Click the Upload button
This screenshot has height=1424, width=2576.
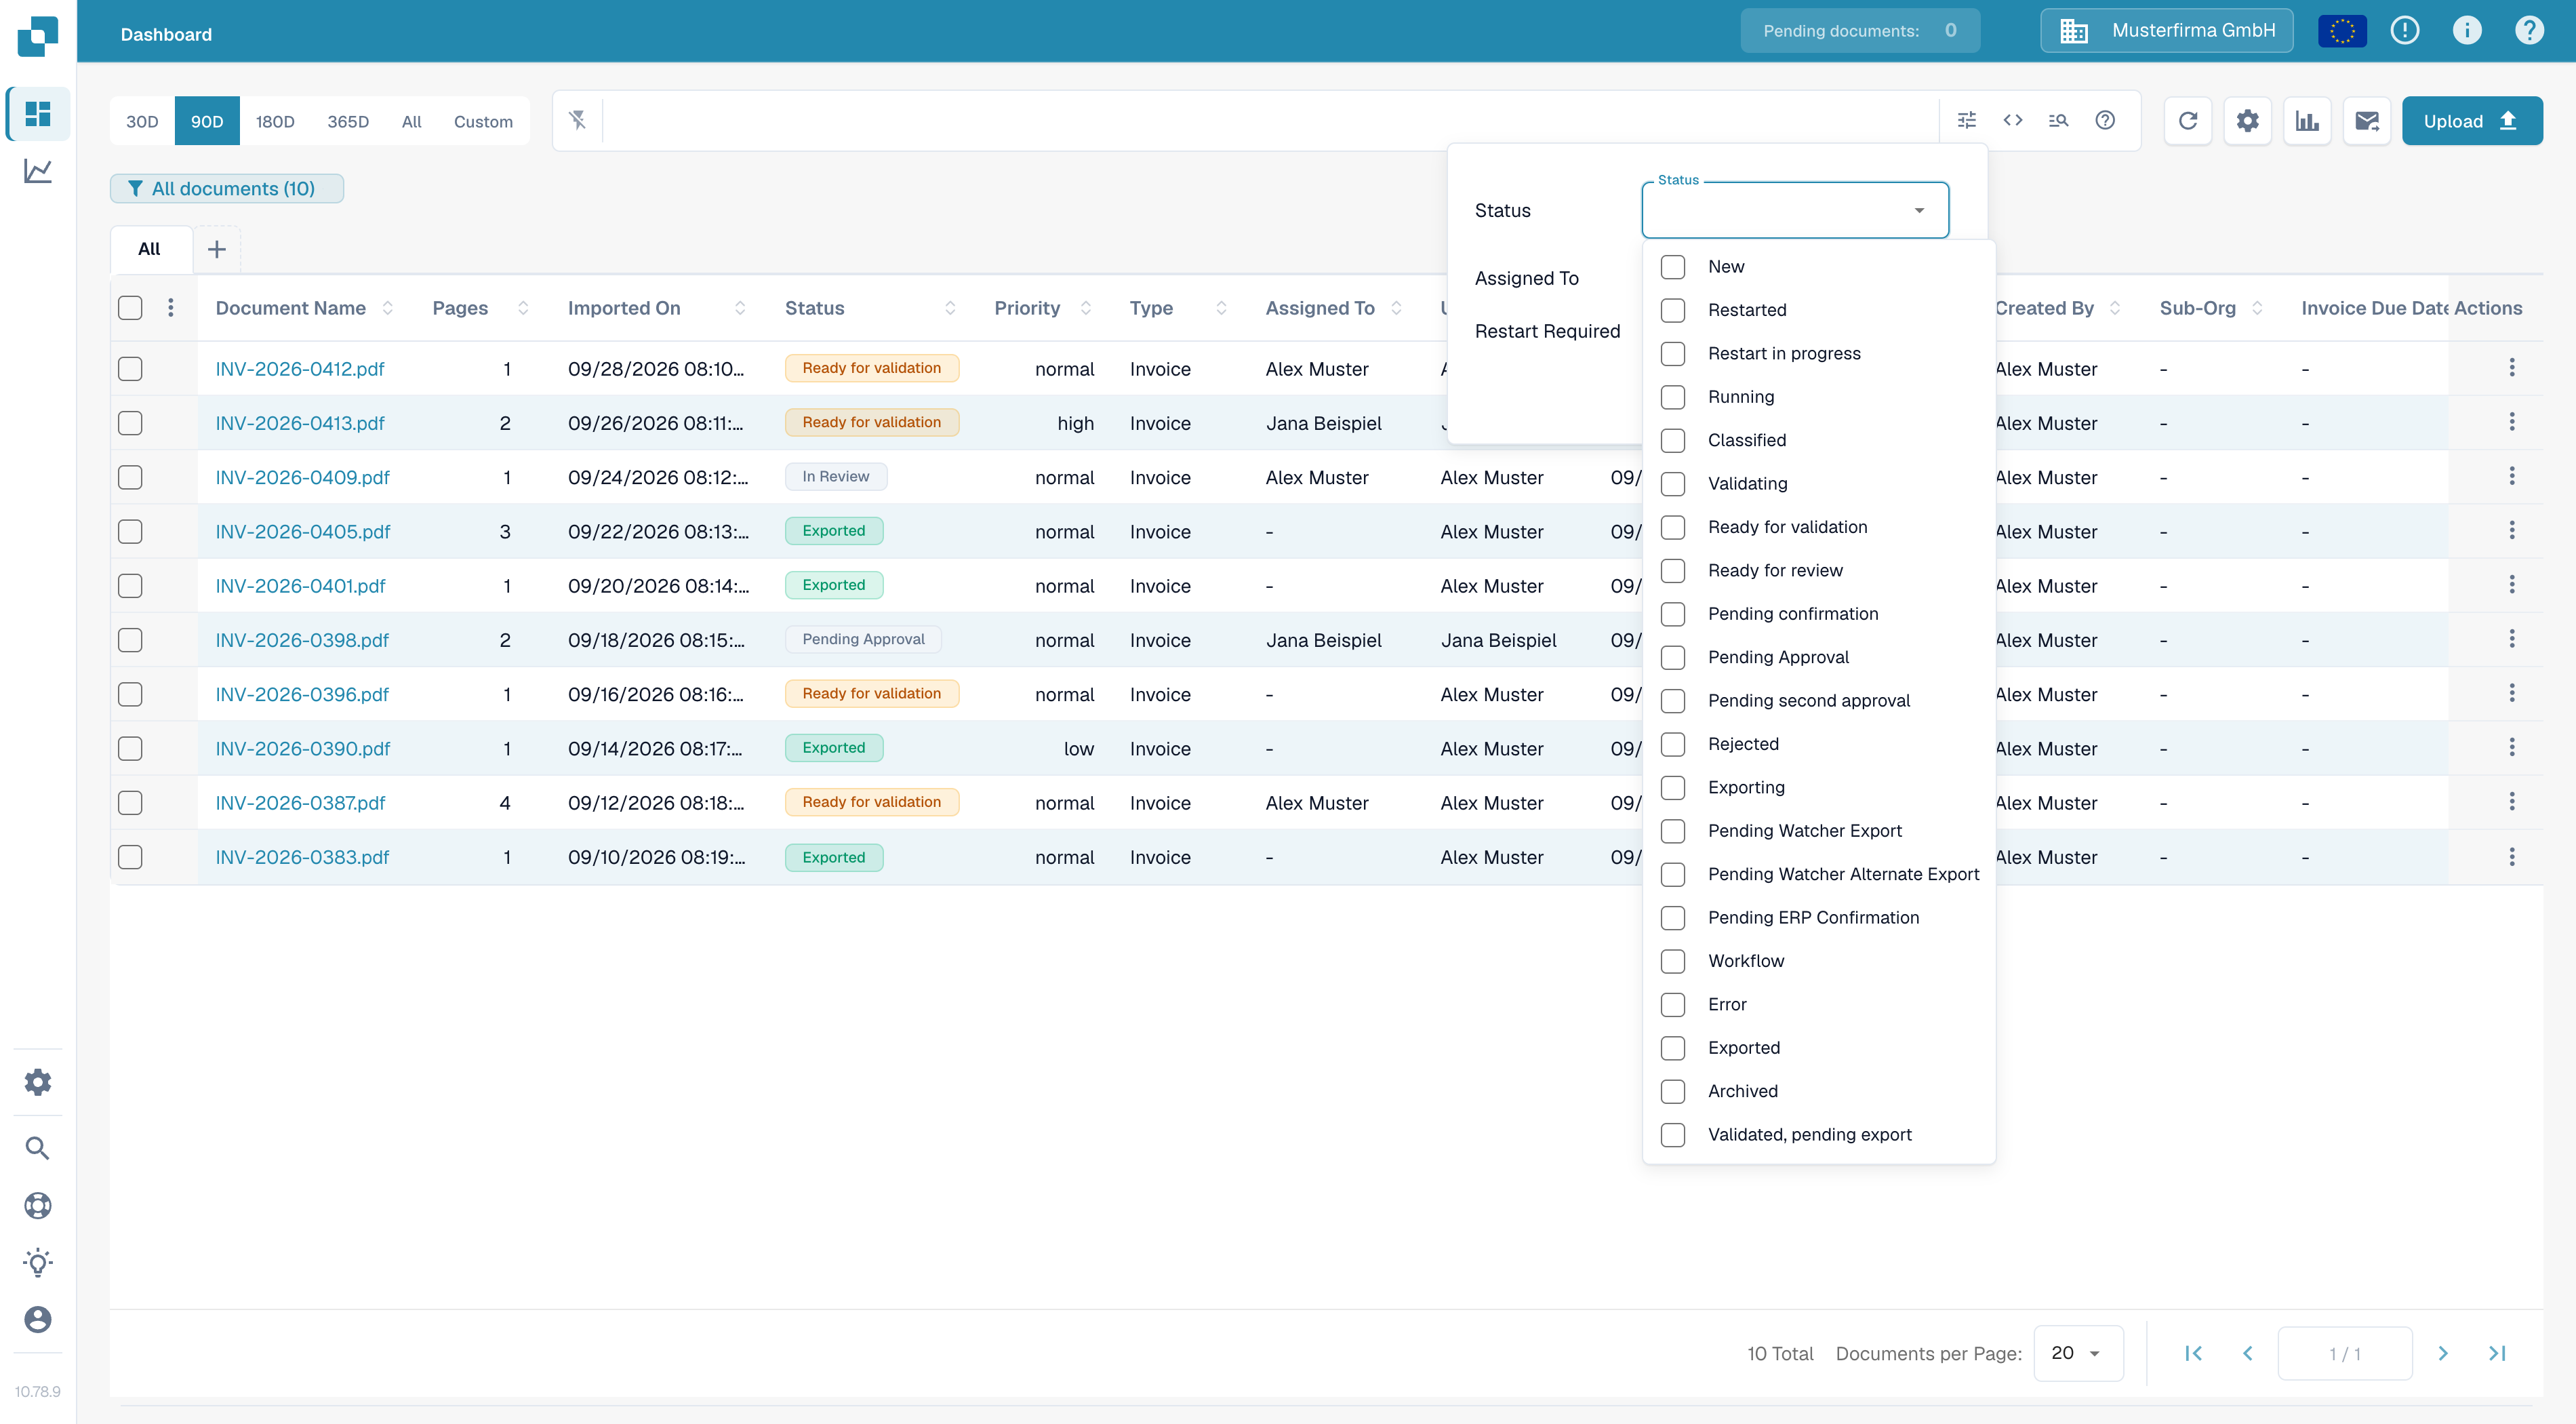pyautogui.click(x=2471, y=121)
